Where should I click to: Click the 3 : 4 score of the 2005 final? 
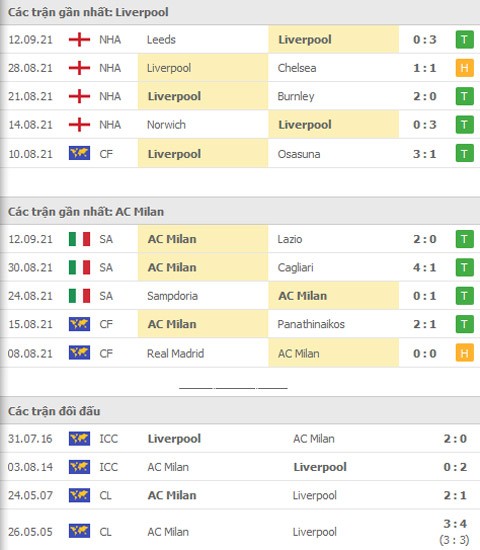[x=455, y=524]
